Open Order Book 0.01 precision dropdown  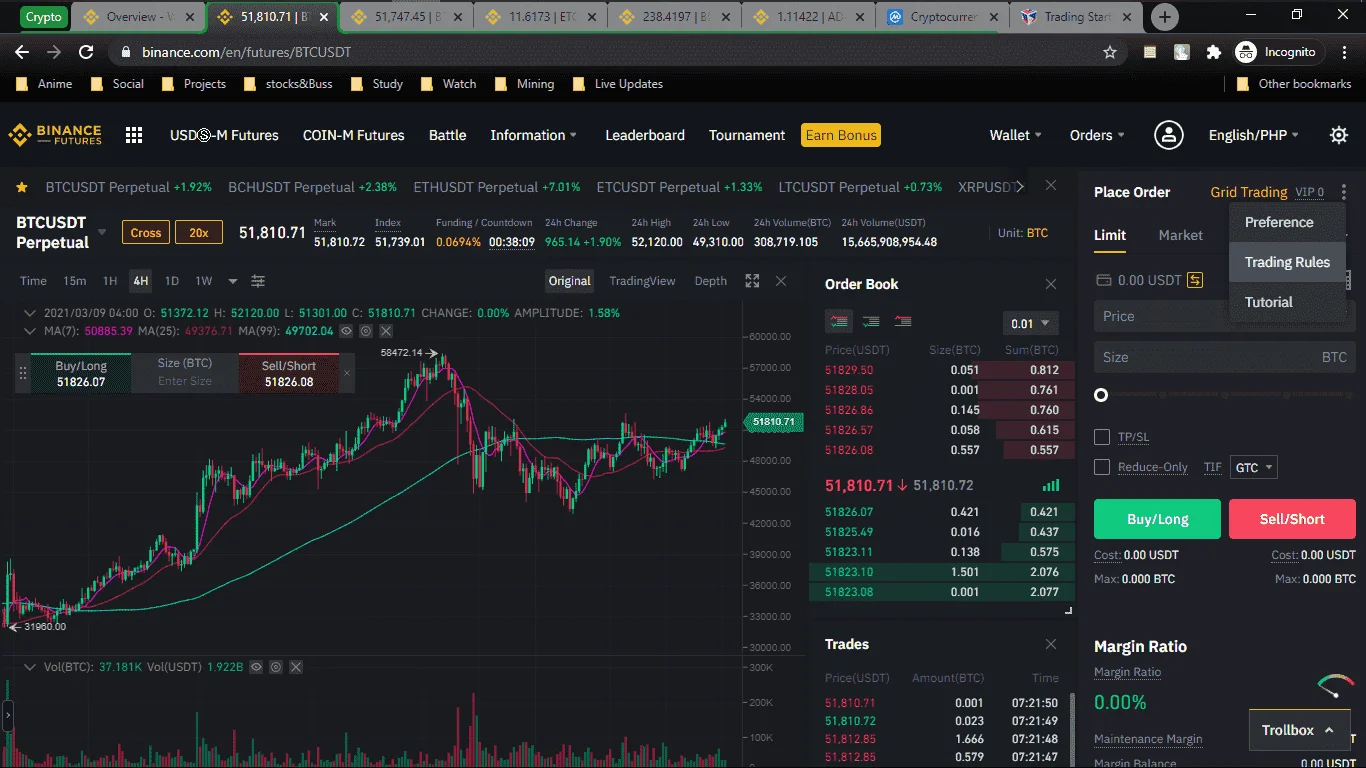1030,323
